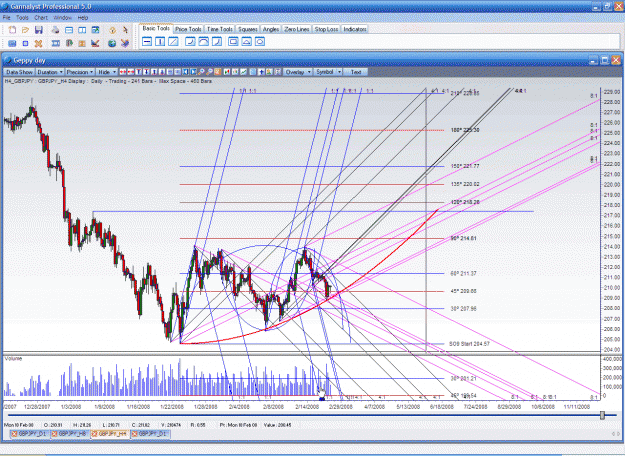Viewport: 625px width, 456px height.
Task: Click the candlestick chart style icon
Action: click(x=226, y=72)
